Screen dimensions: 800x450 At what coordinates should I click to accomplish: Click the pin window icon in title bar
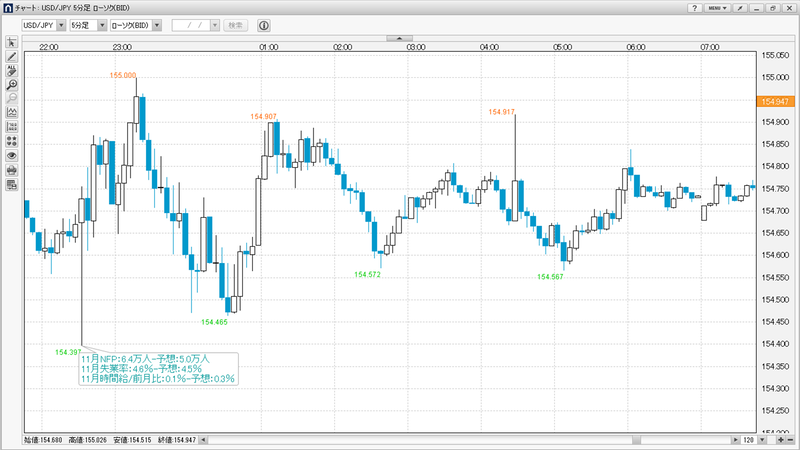pos(740,8)
